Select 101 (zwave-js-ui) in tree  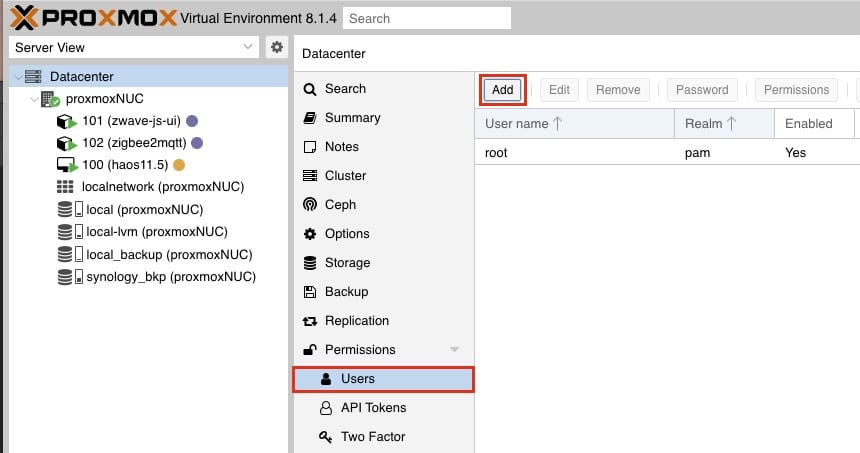tap(132, 121)
